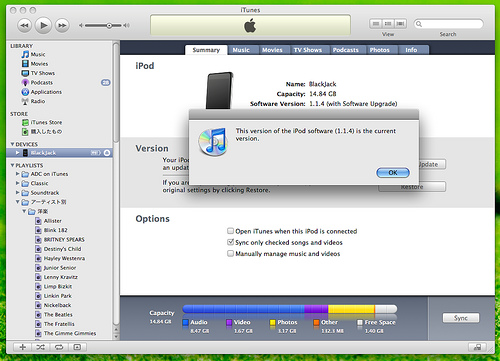The image size is (500, 361).
Task: Select the The Beatles smart playlist
Action: click(x=54, y=314)
